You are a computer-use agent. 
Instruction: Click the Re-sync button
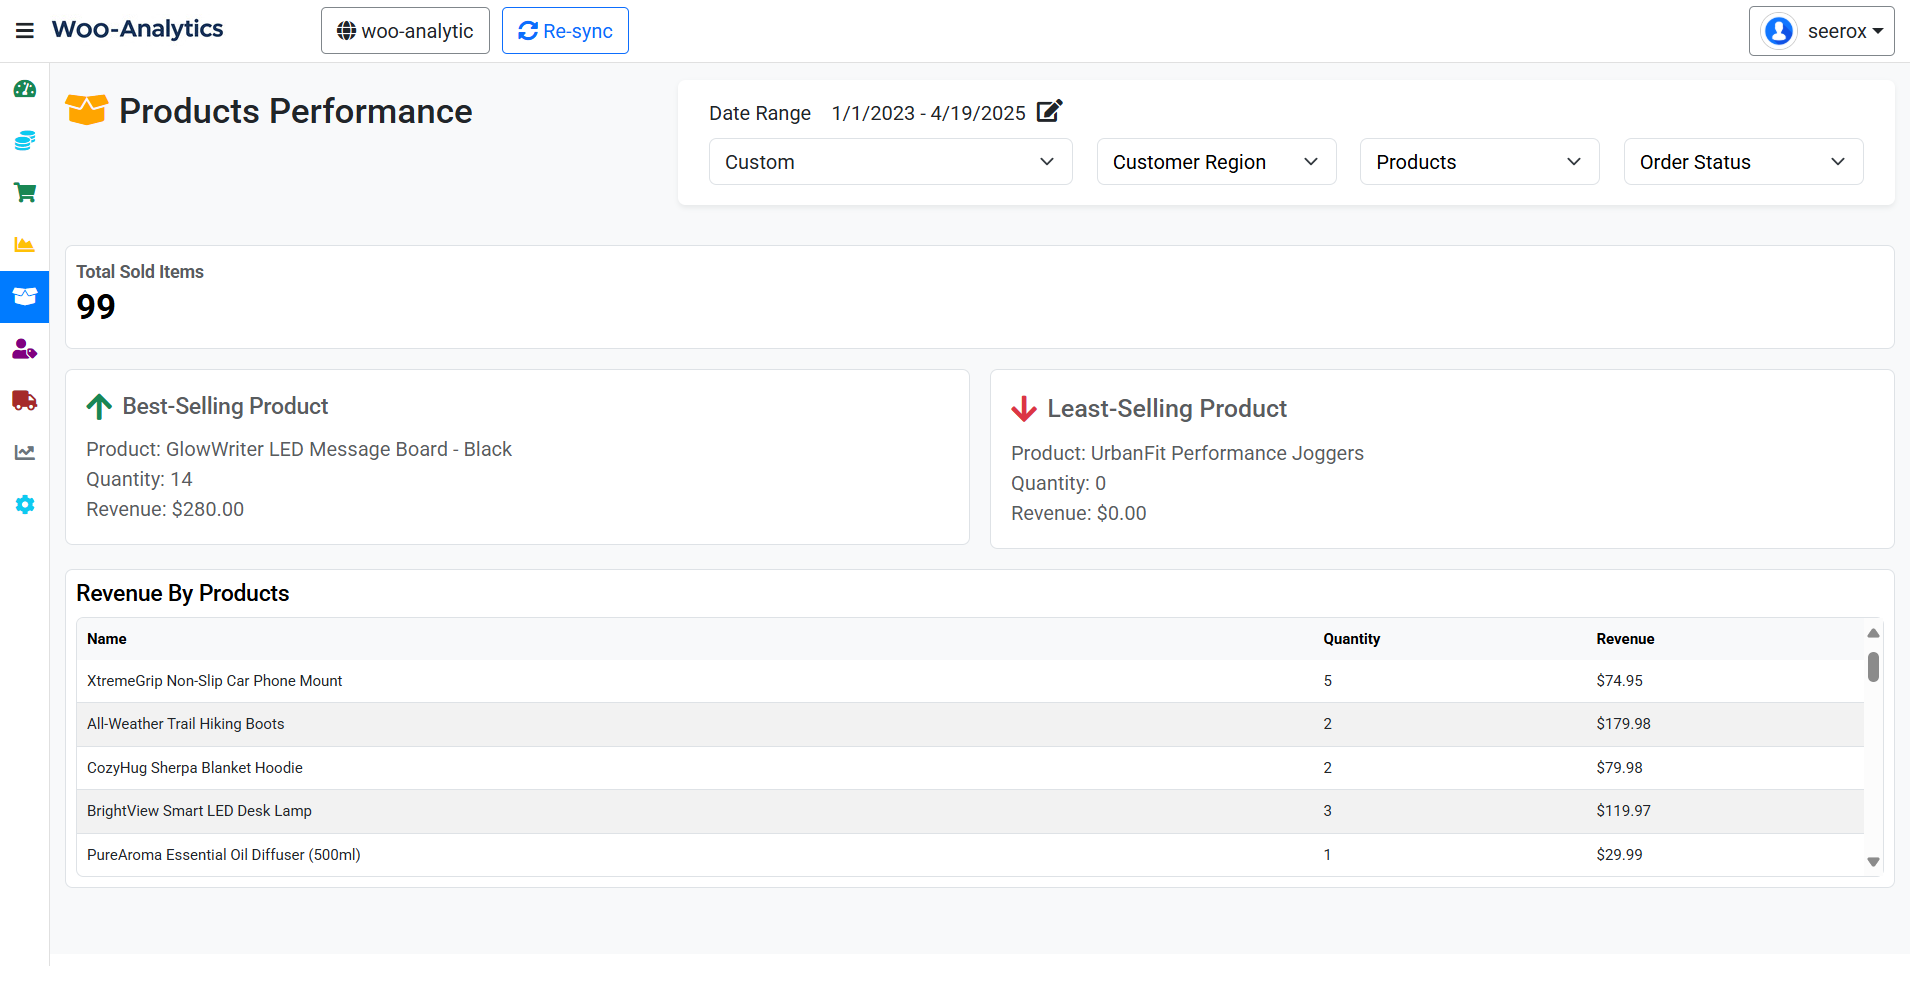(564, 30)
